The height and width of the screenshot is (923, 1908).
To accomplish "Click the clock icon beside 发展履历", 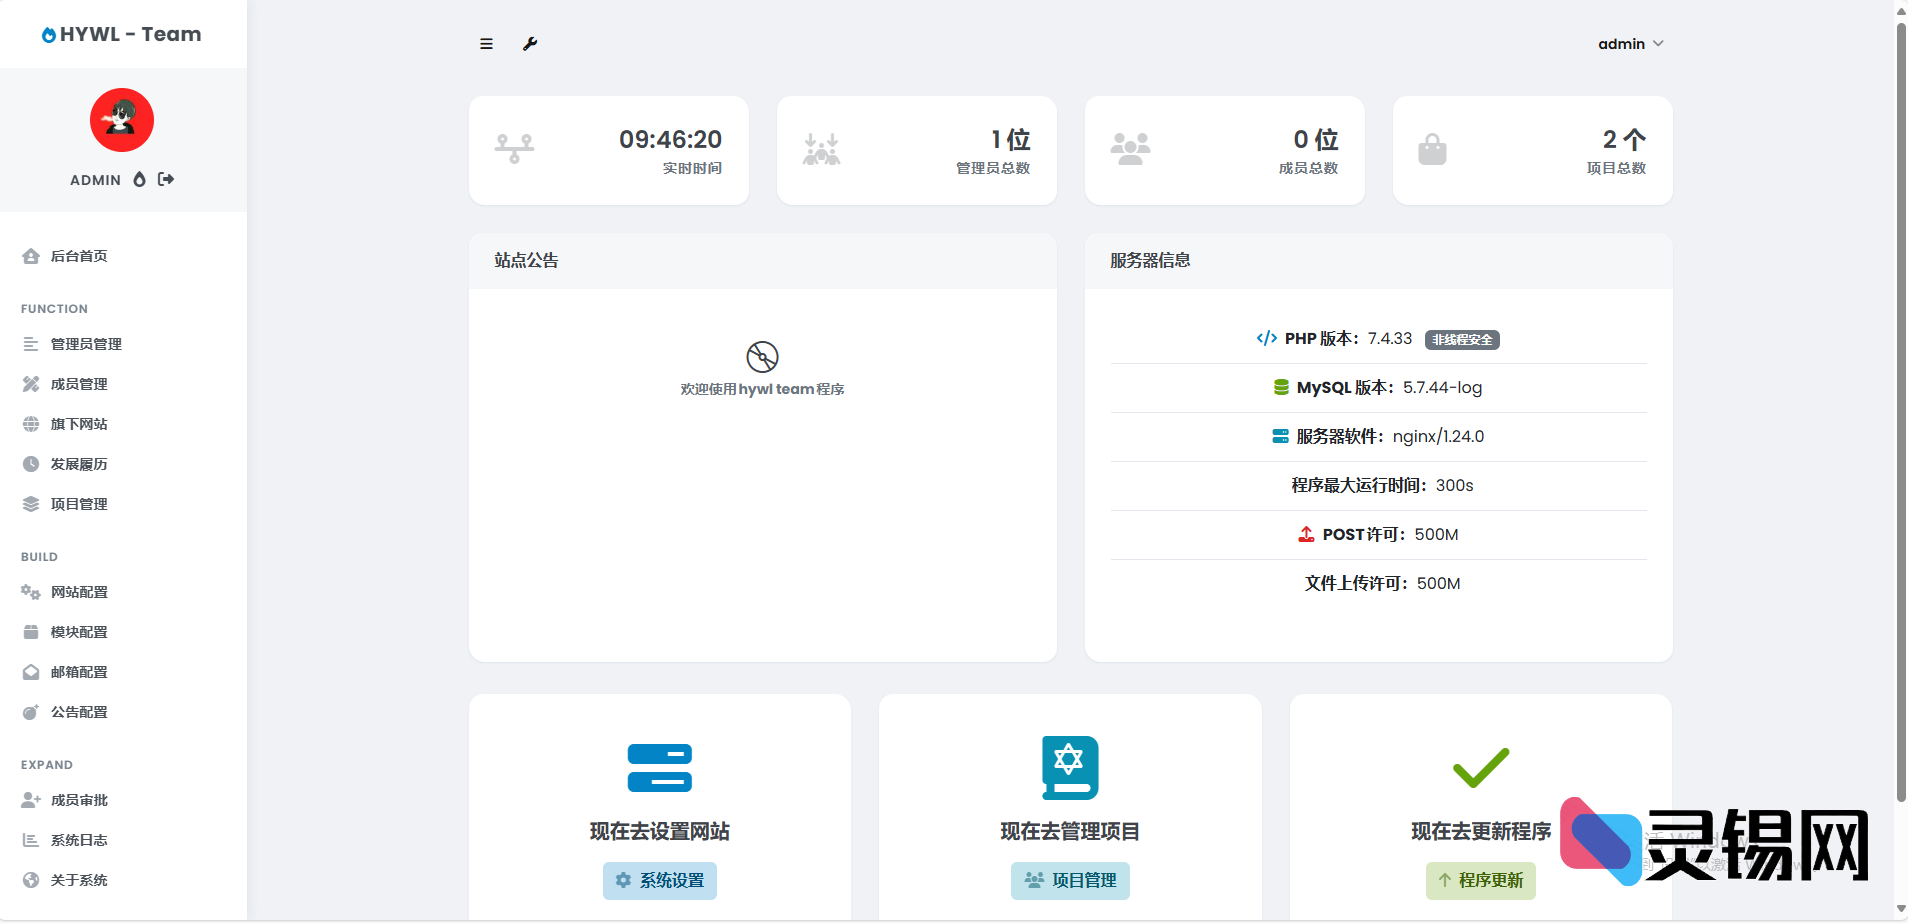I will [x=30, y=464].
